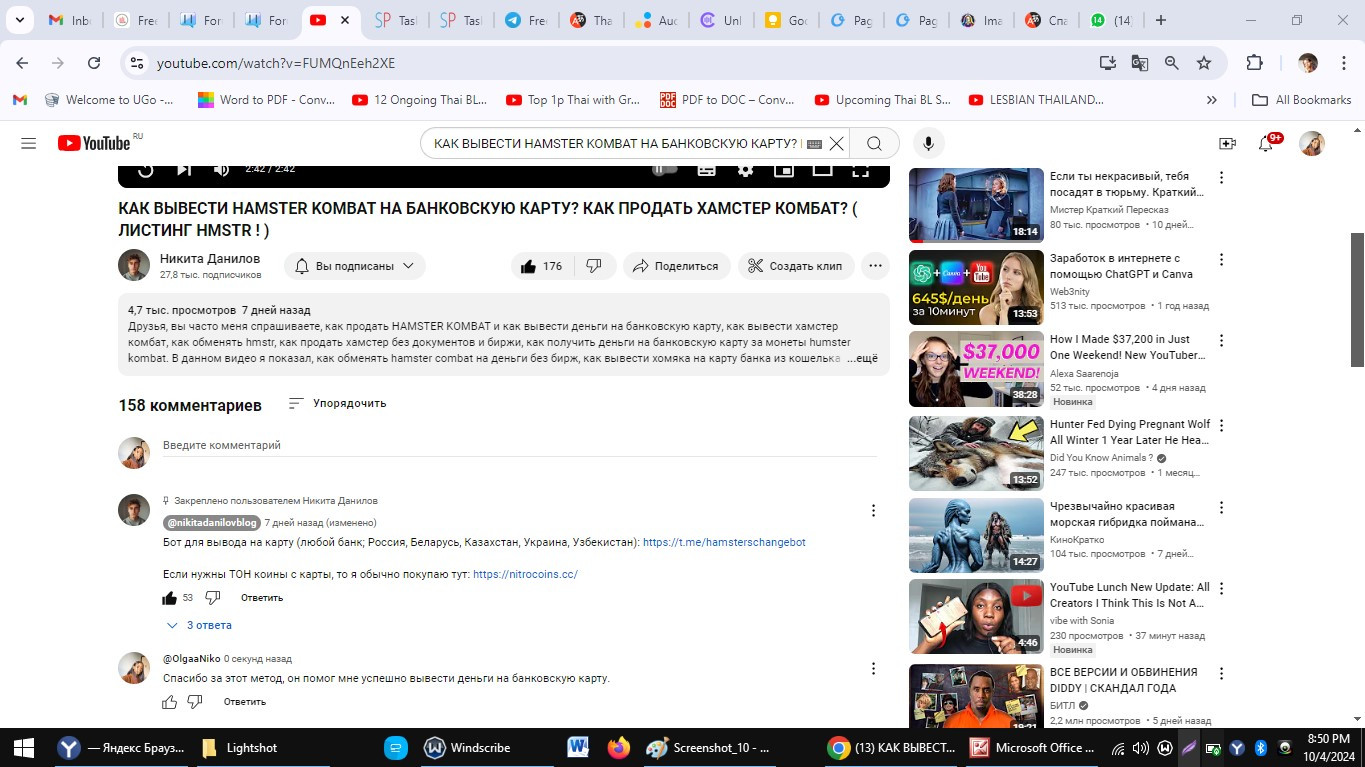Open the player settings gear

745,169
